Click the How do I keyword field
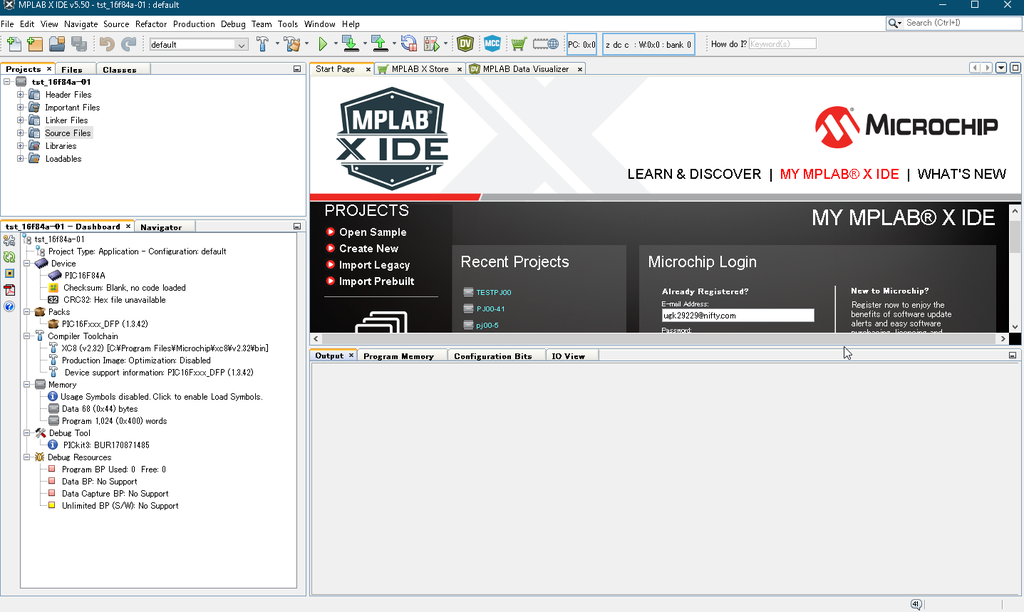1024x612 pixels. [782, 44]
